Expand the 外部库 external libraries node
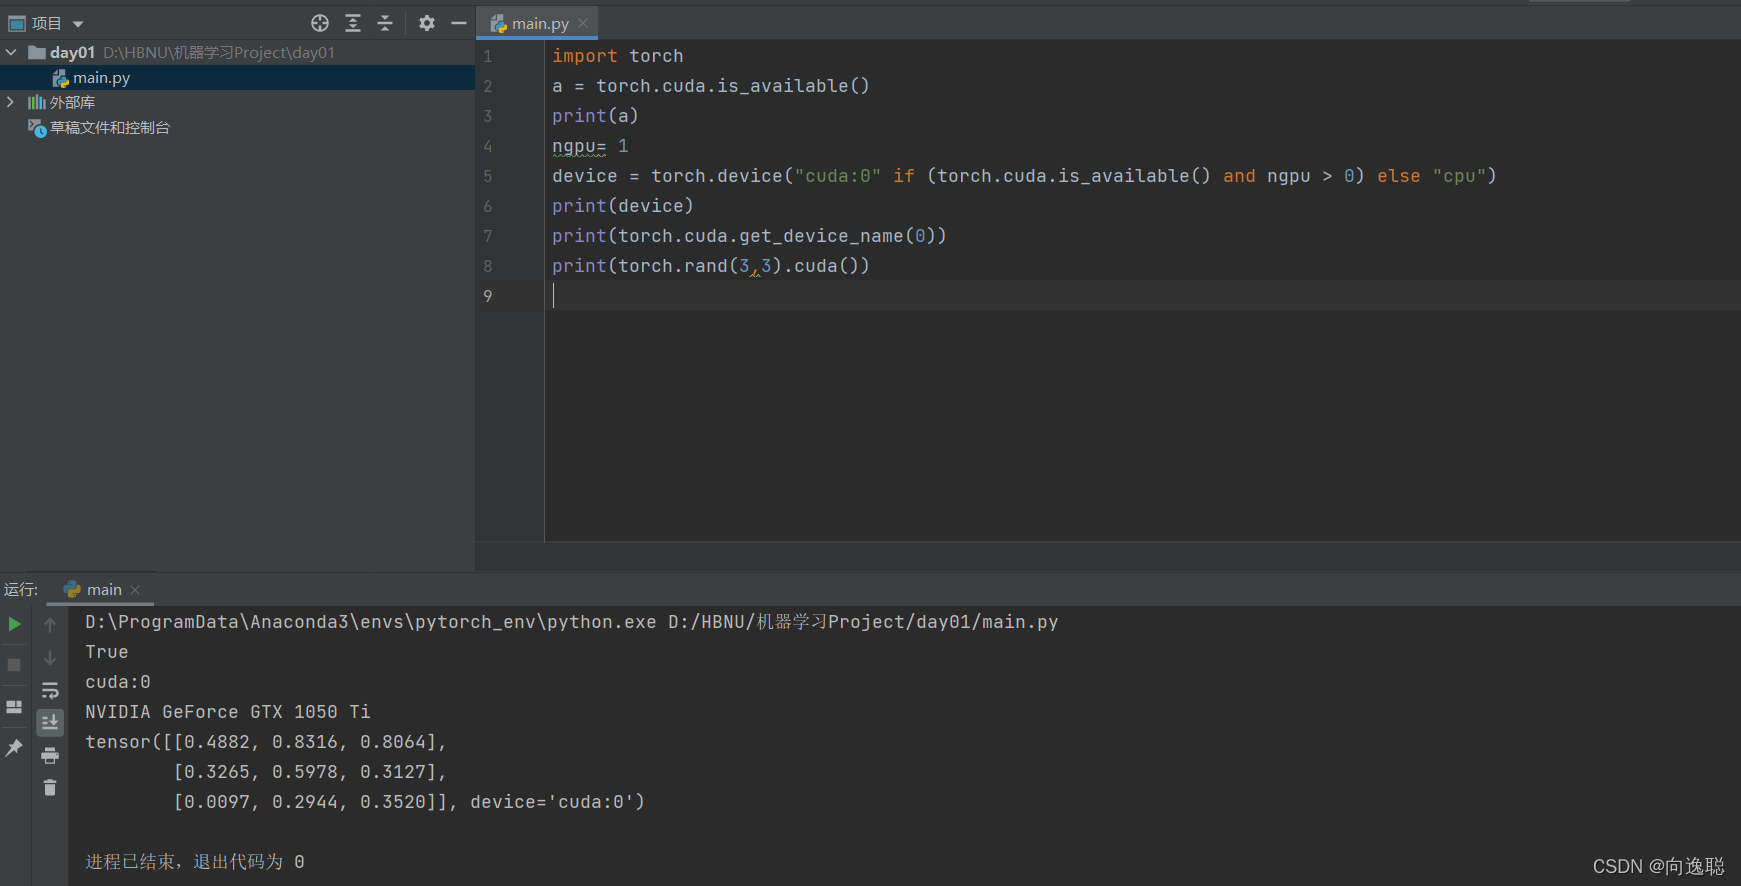 point(11,102)
